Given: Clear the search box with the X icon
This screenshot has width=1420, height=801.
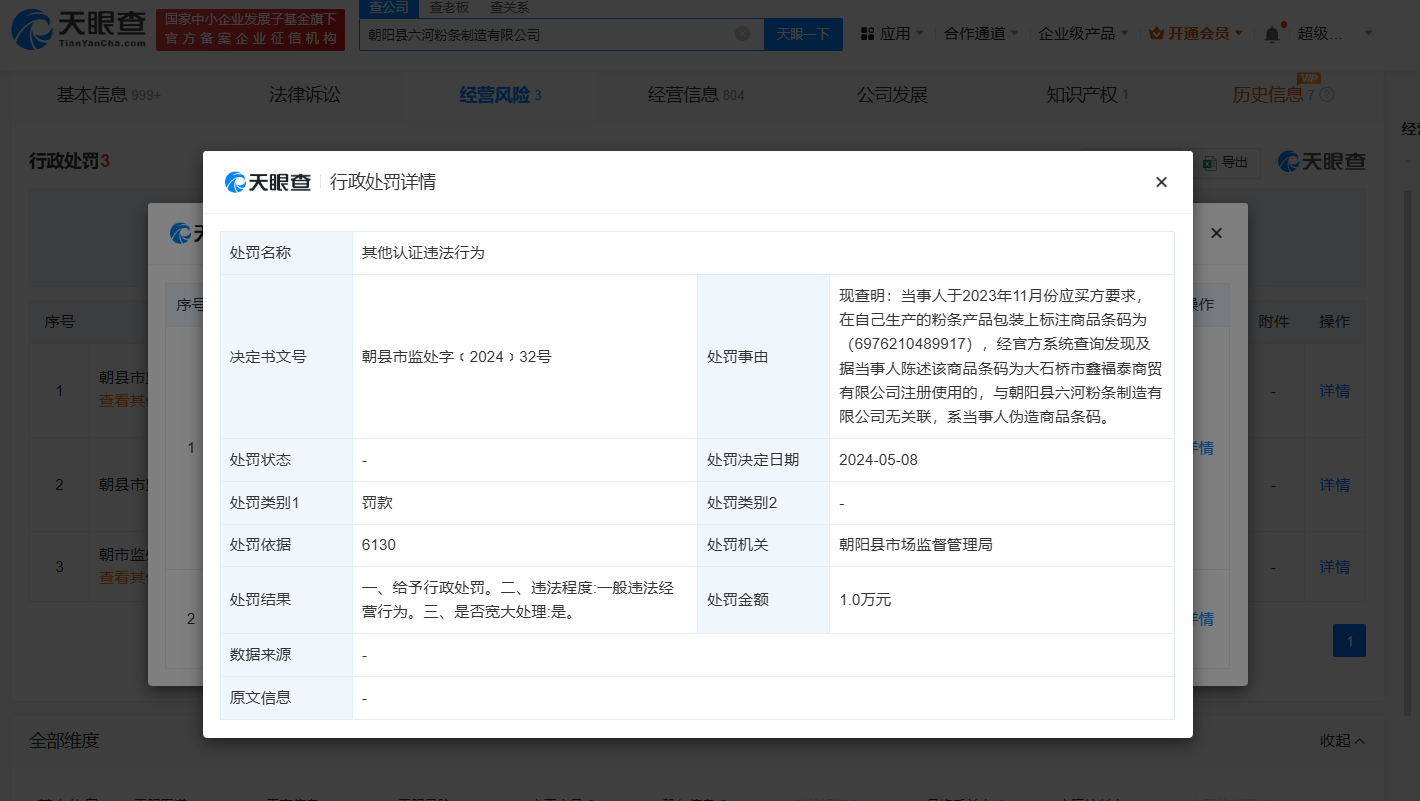Looking at the screenshot, I should (742, 34).
